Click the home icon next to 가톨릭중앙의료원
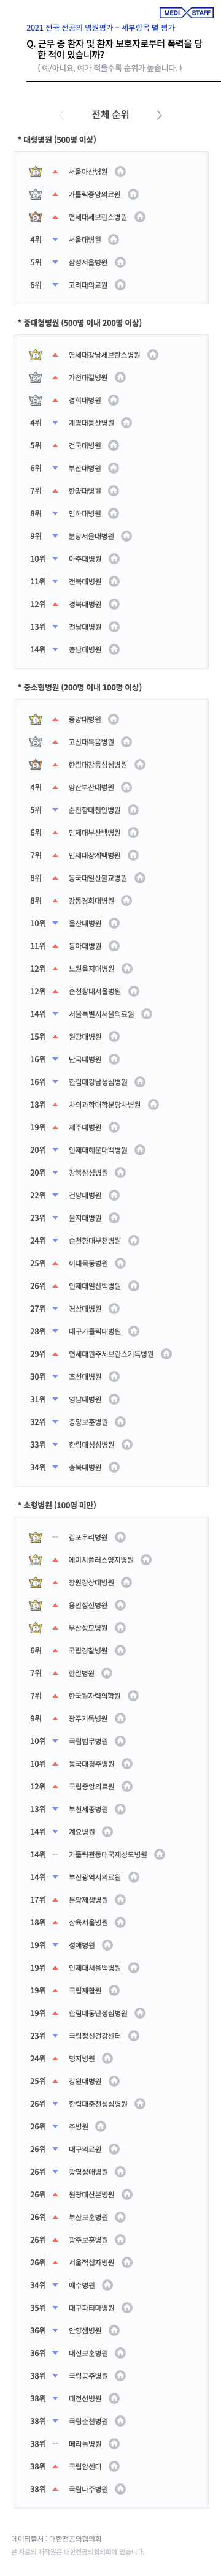 click(133, 194)
